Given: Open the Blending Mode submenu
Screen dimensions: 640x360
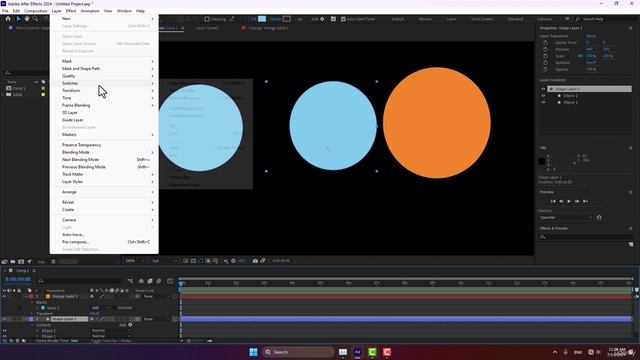Looking at the screenshot, I should click(104, 152).
